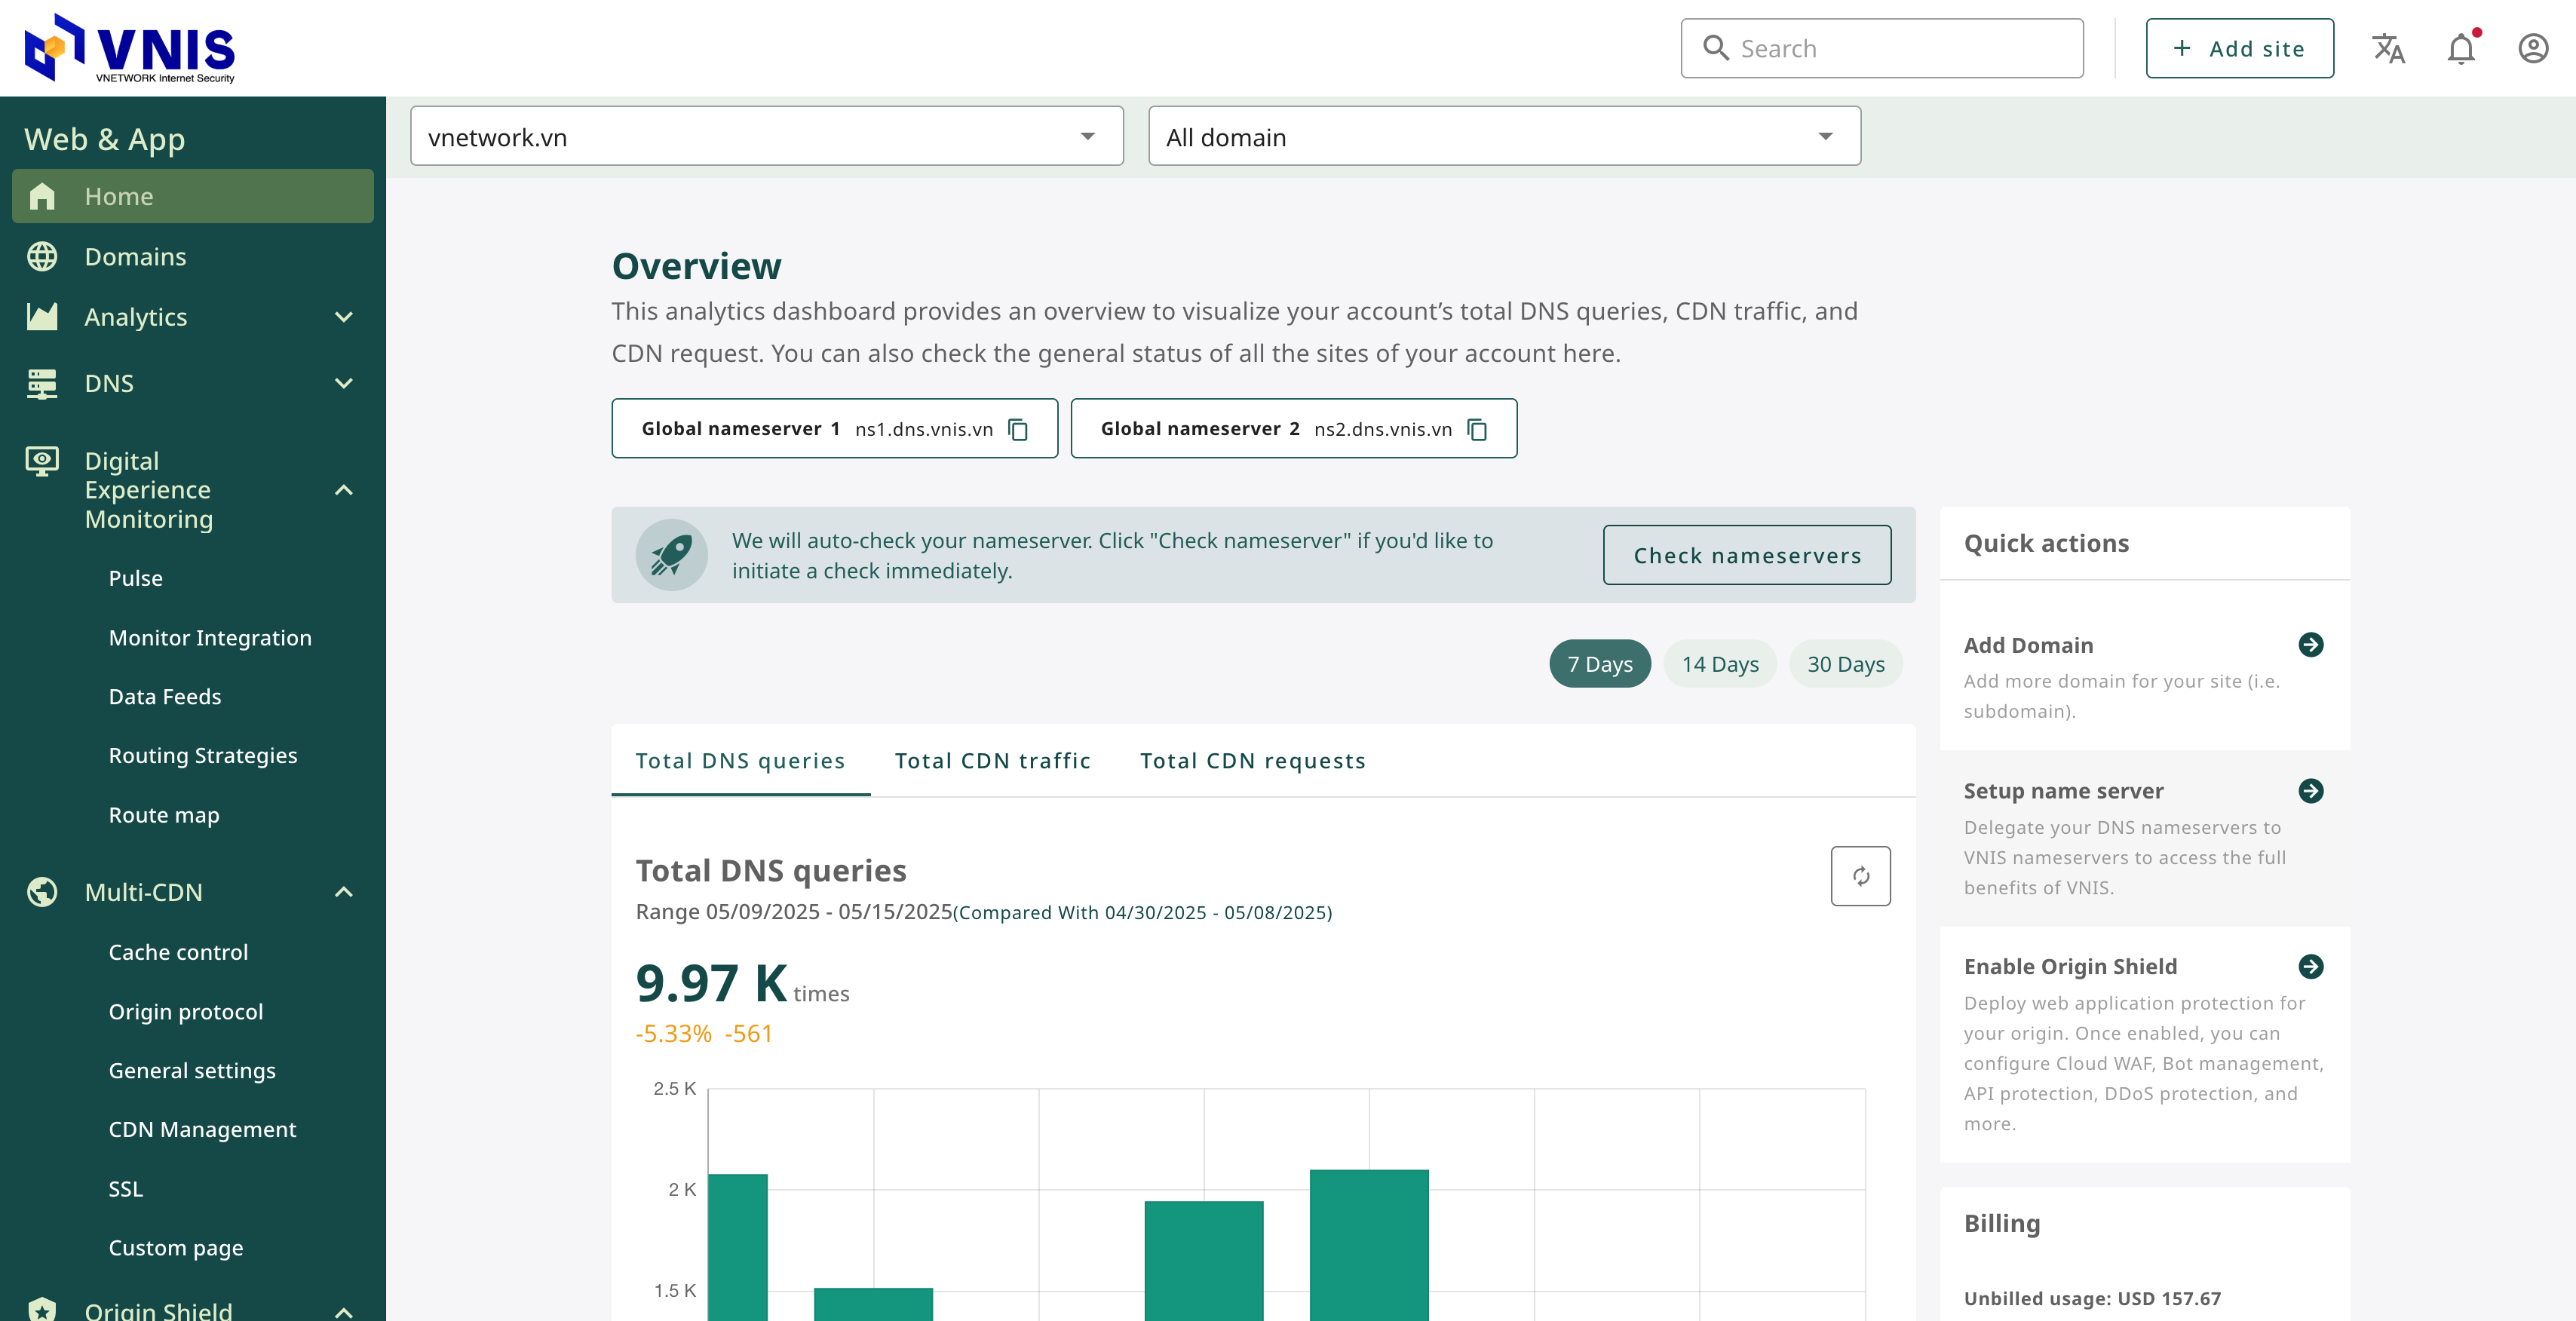Click the Enable Origin Shield arrow icon

pyautogui.click(x=2310, y=966)
